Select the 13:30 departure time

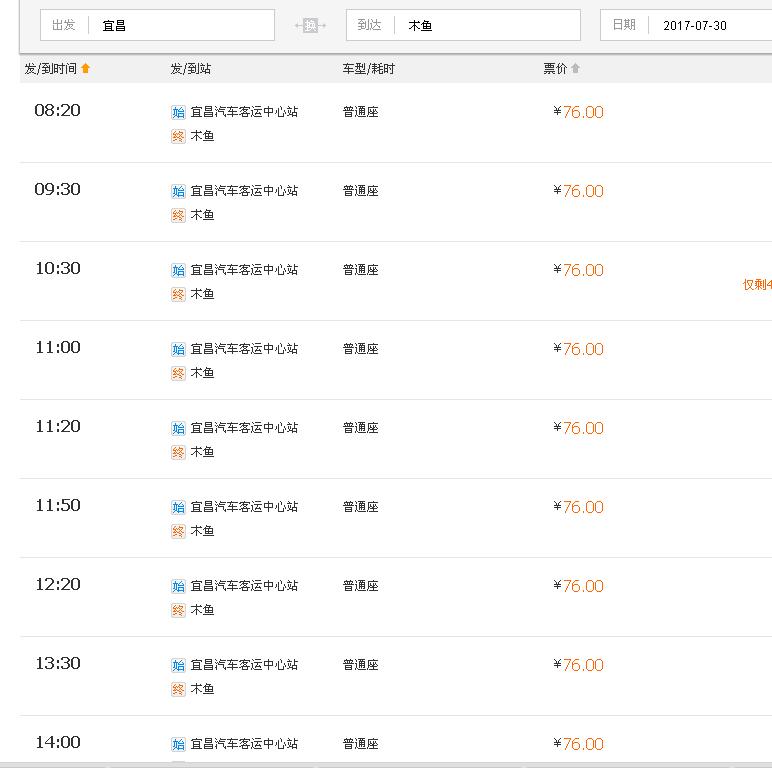pos(58,663)
